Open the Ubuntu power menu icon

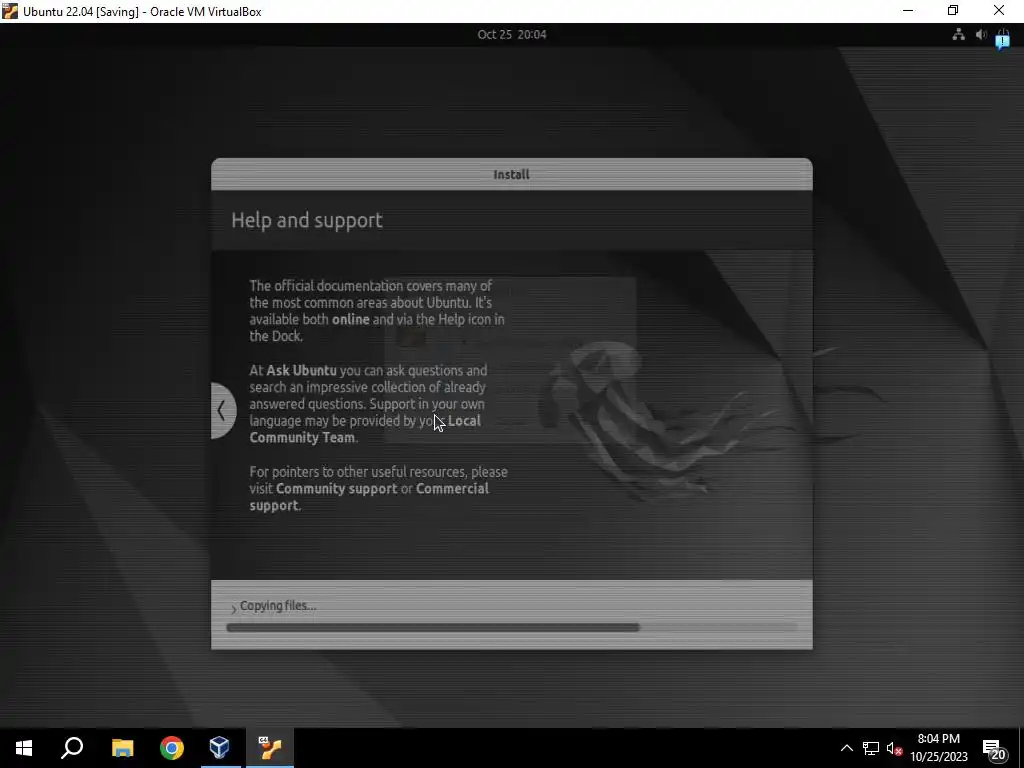click(1003, 37)
